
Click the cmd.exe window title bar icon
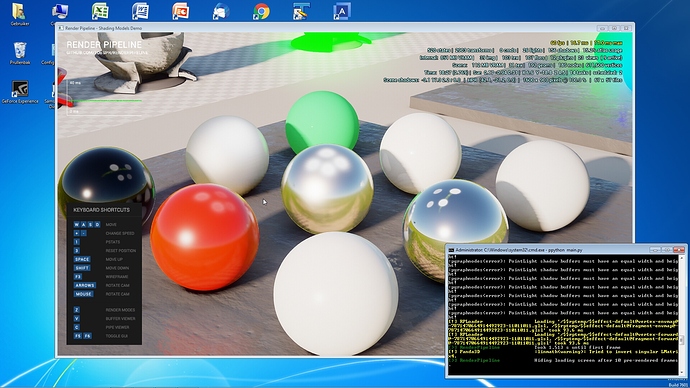[451, 250]
